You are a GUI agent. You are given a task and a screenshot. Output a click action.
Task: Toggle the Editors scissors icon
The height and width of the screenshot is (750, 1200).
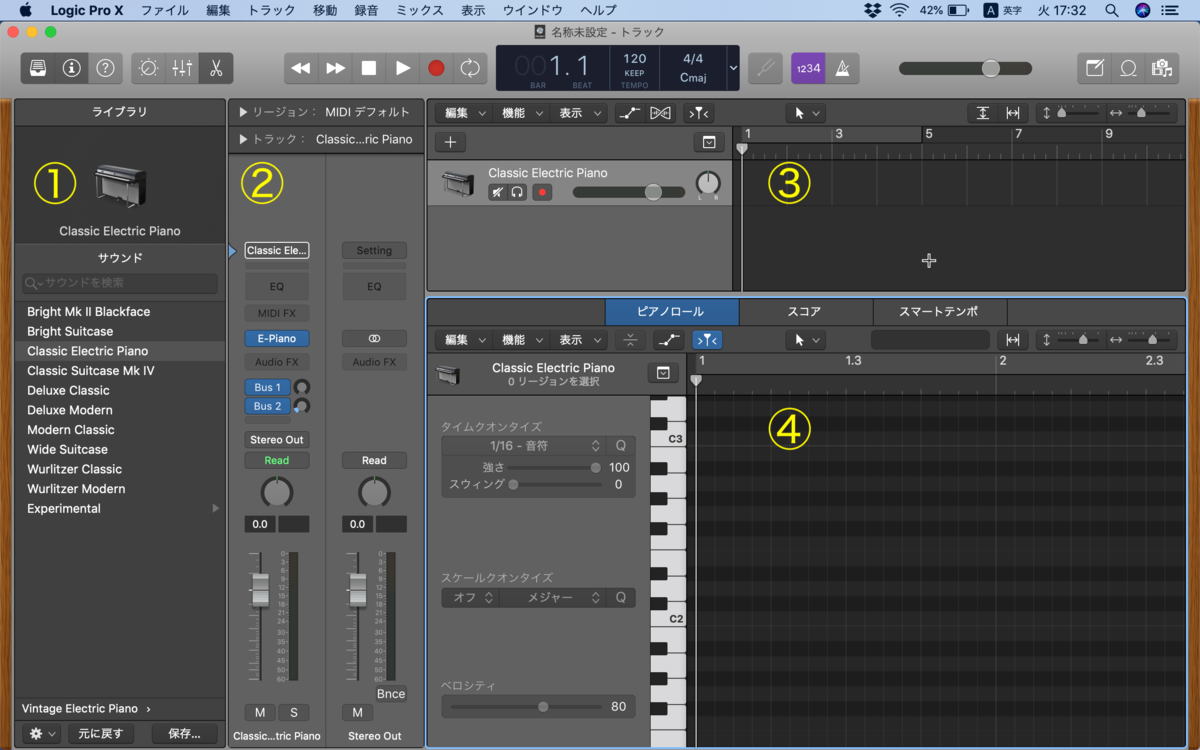click(216, 68)
